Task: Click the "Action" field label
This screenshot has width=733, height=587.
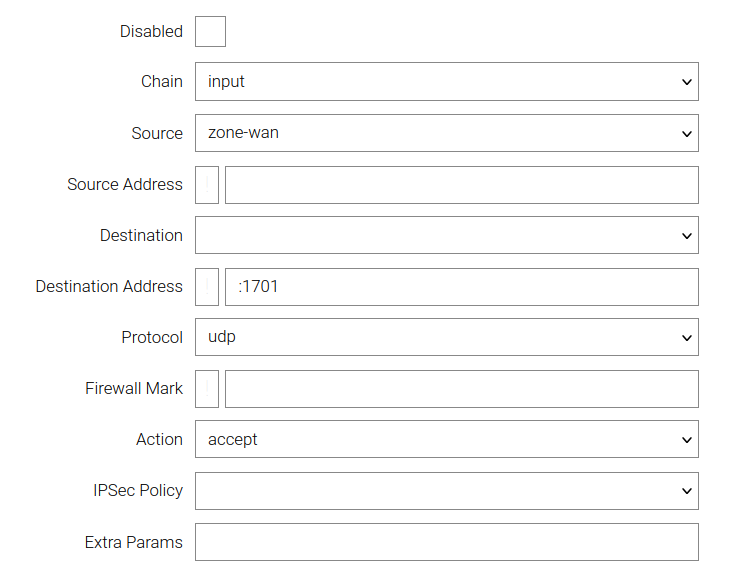Action: (159, 440)
